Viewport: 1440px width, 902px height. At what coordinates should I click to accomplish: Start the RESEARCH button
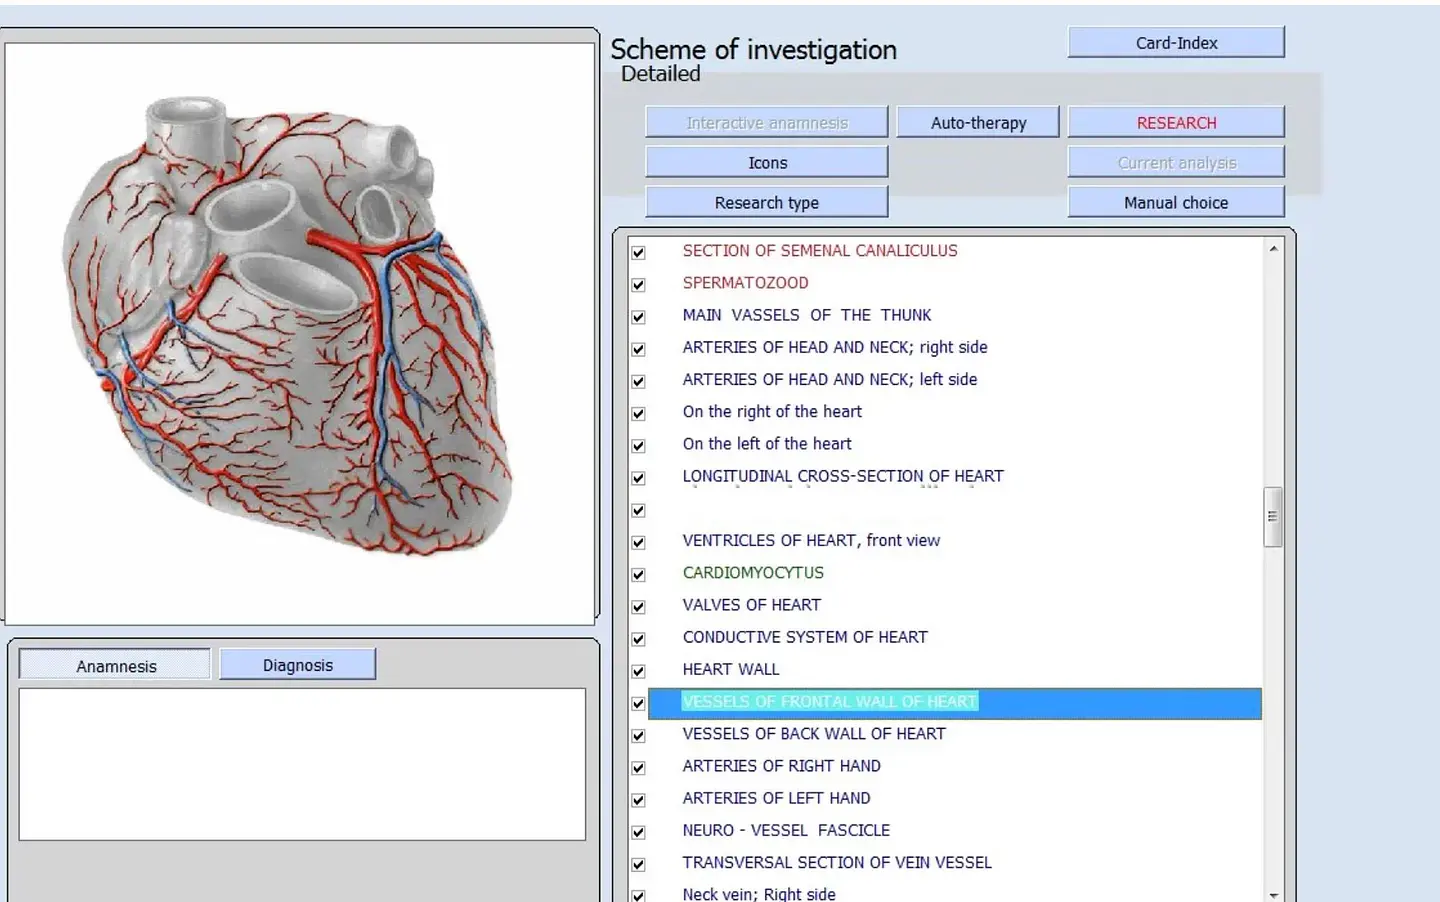point(1176,123)
